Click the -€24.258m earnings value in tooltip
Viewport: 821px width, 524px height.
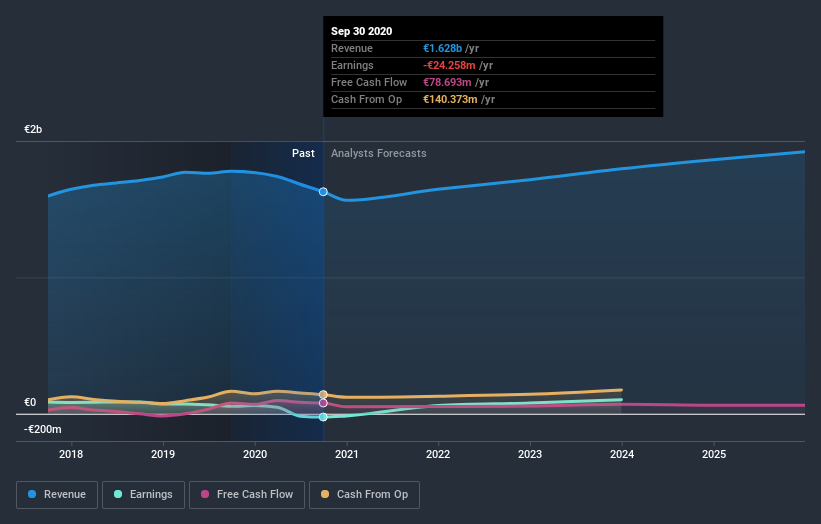[x=449, y=65]
